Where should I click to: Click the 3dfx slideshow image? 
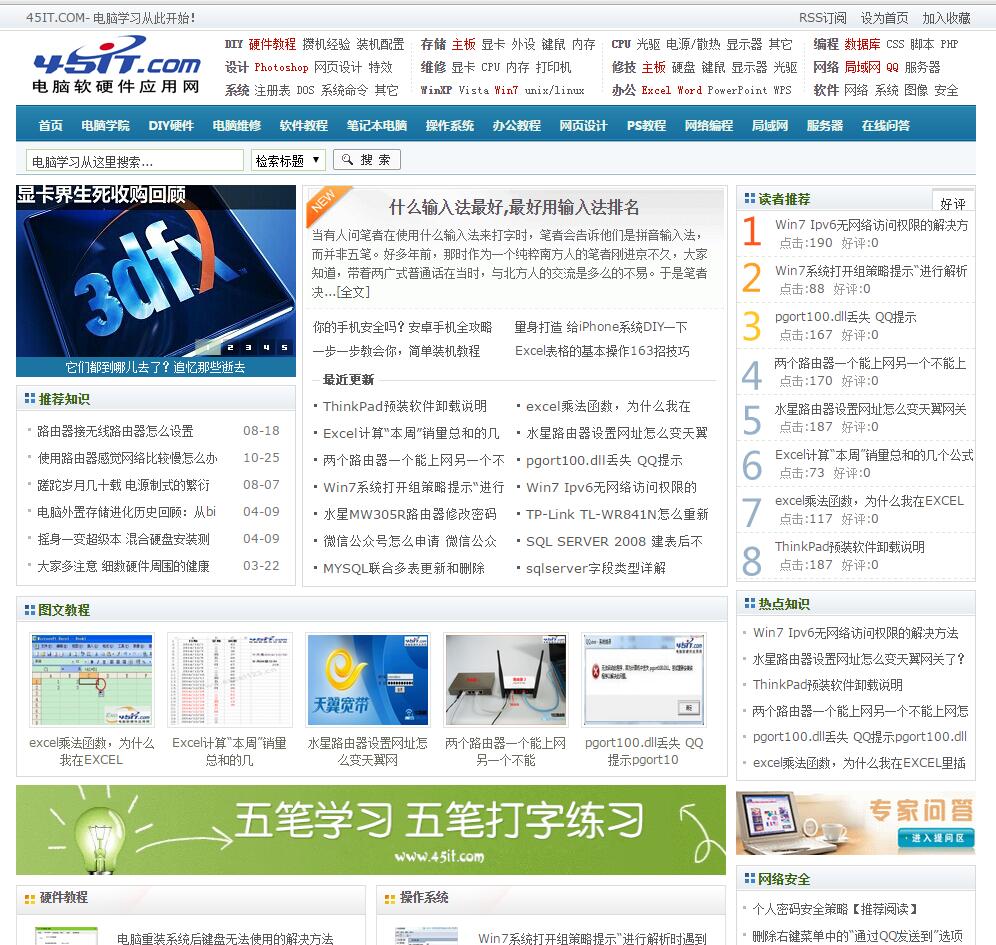click(x=156, y=271)
